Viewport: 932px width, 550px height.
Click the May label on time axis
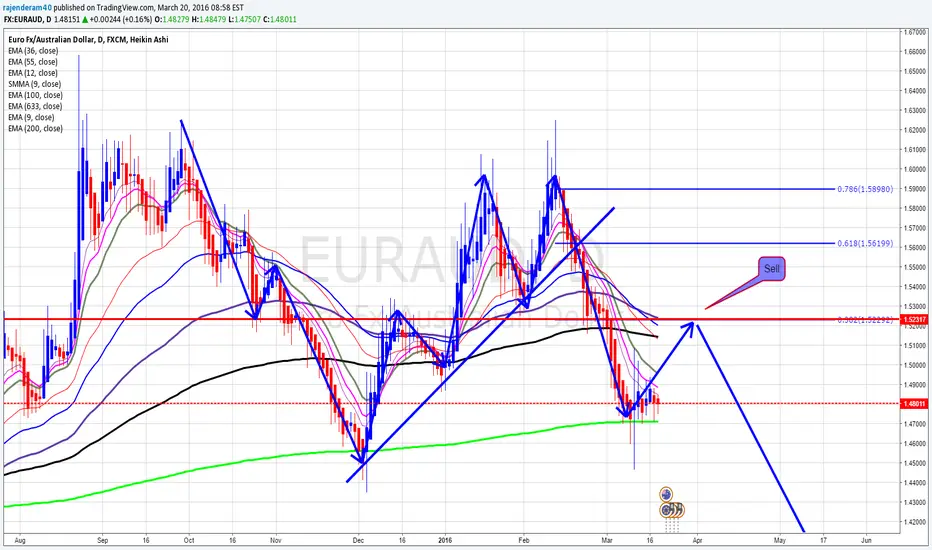[x=780, y=540]
